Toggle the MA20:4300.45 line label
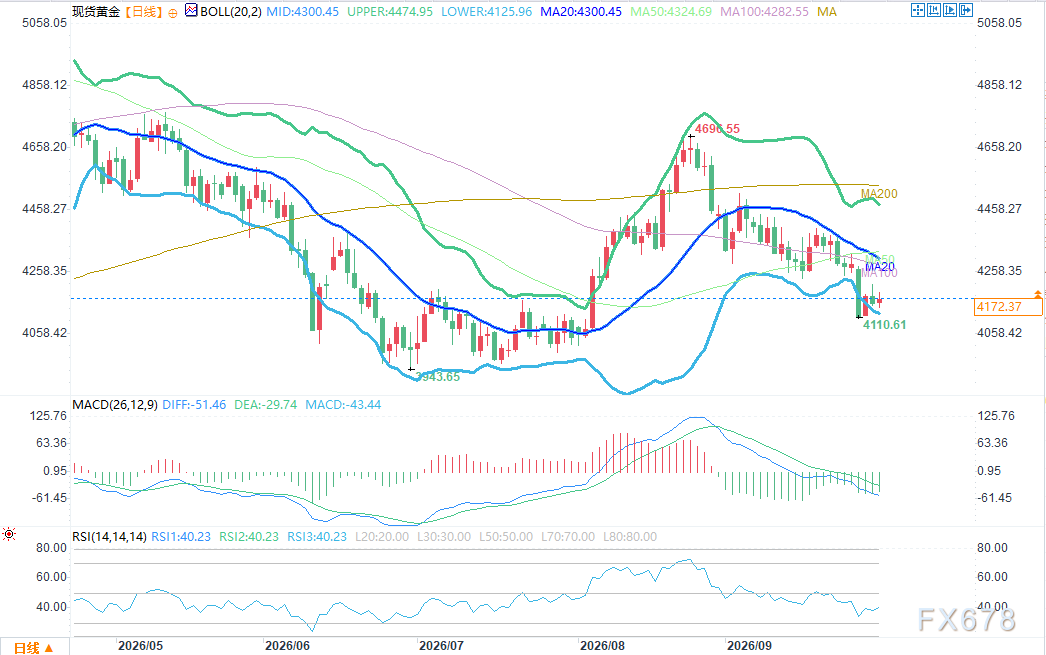1046x655 pixels. pos(580,11)
